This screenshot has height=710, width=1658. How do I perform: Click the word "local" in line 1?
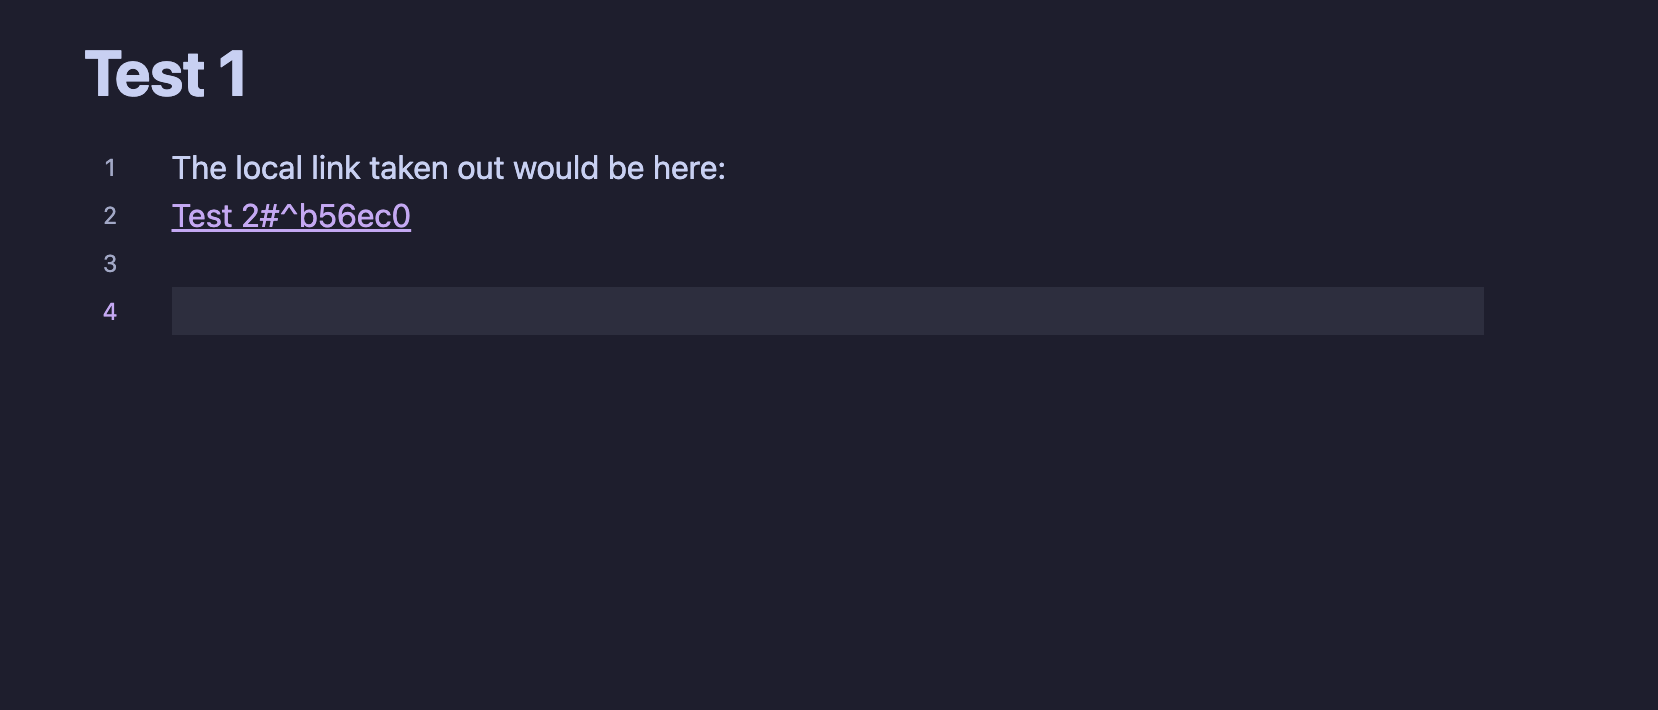268,168
